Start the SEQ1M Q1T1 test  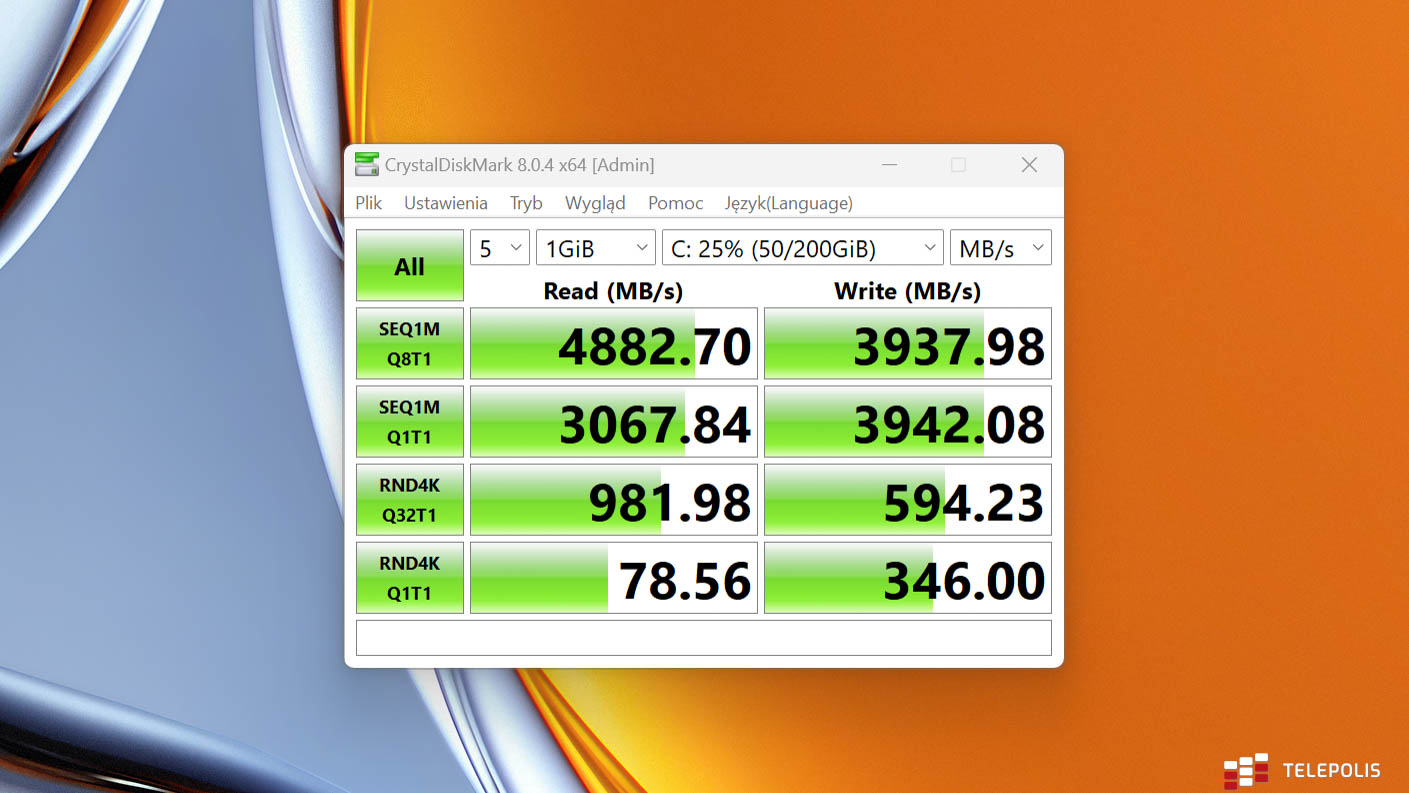pos(410,422)
